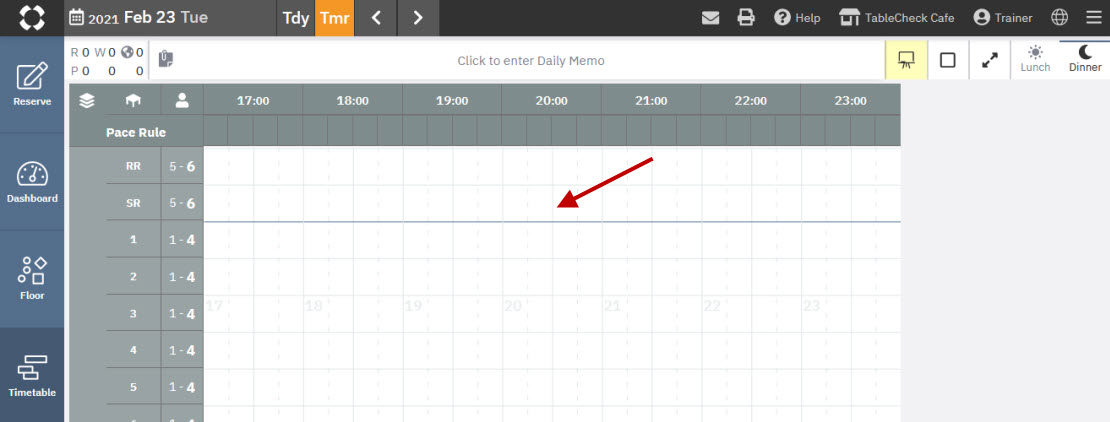Click the layers stack column icon
The width and height of the screenshot is (1110, 422).
click(87, 101)
